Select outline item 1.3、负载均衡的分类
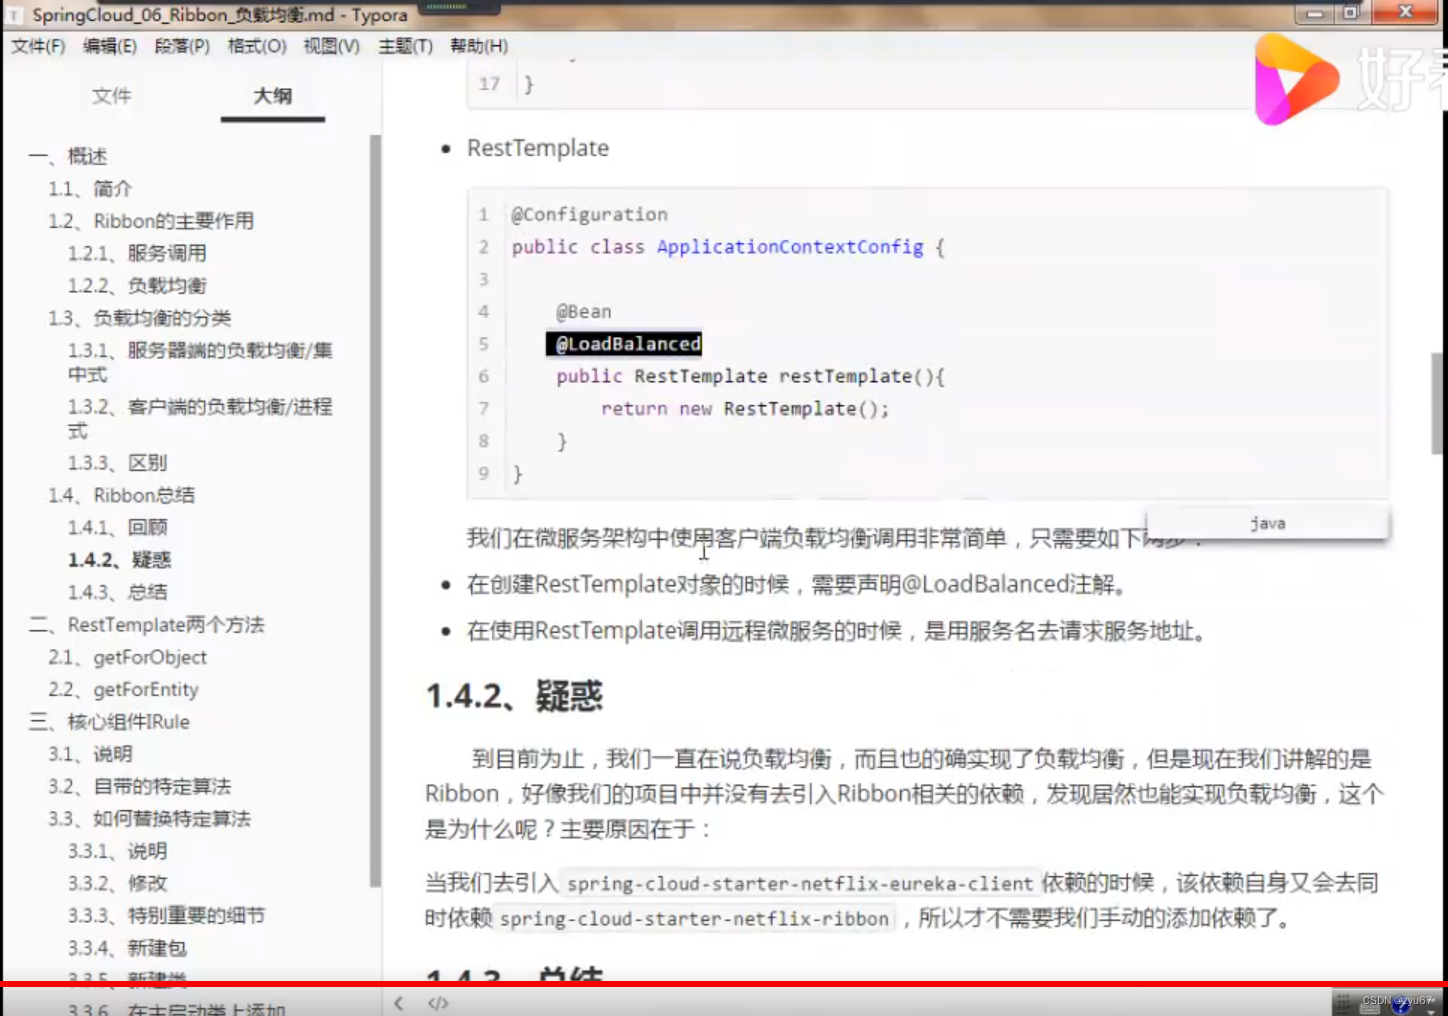This screenshot has width=1448, height=1016. tap(140, 318)
